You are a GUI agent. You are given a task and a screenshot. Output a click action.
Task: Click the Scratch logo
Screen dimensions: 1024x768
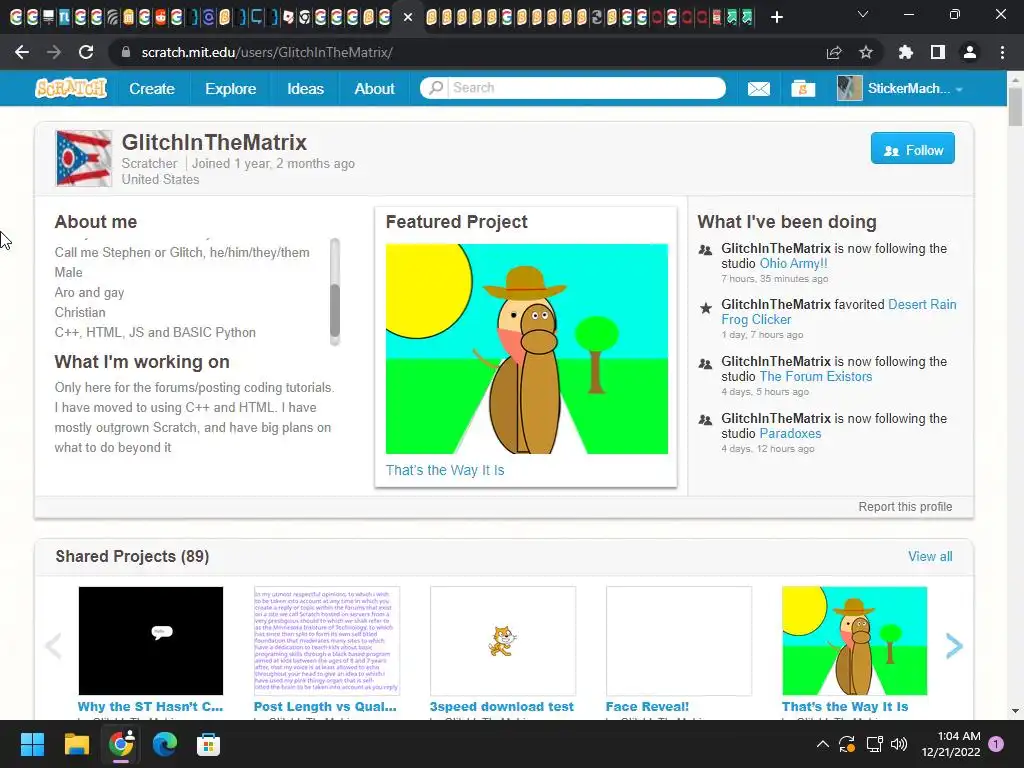tap(71, 88)
